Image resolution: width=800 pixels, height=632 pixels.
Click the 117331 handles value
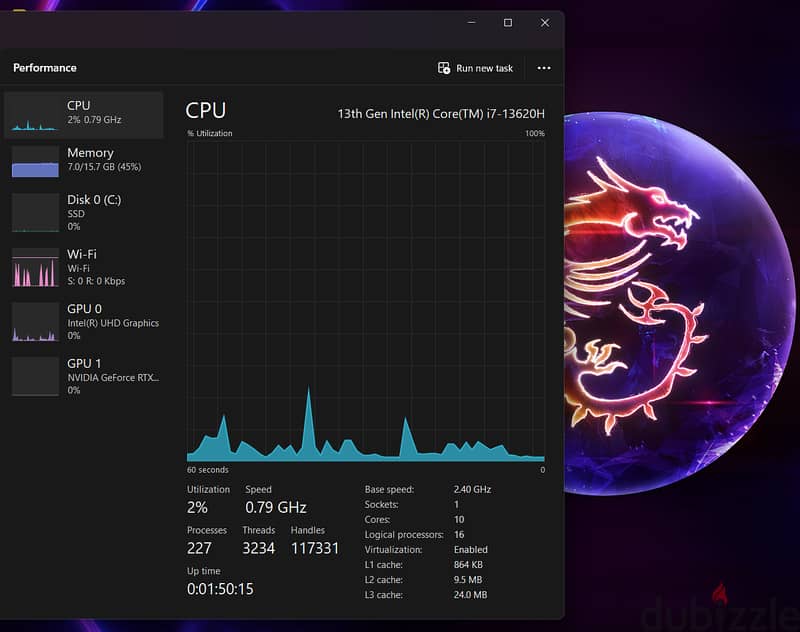(x=315, y=548)
